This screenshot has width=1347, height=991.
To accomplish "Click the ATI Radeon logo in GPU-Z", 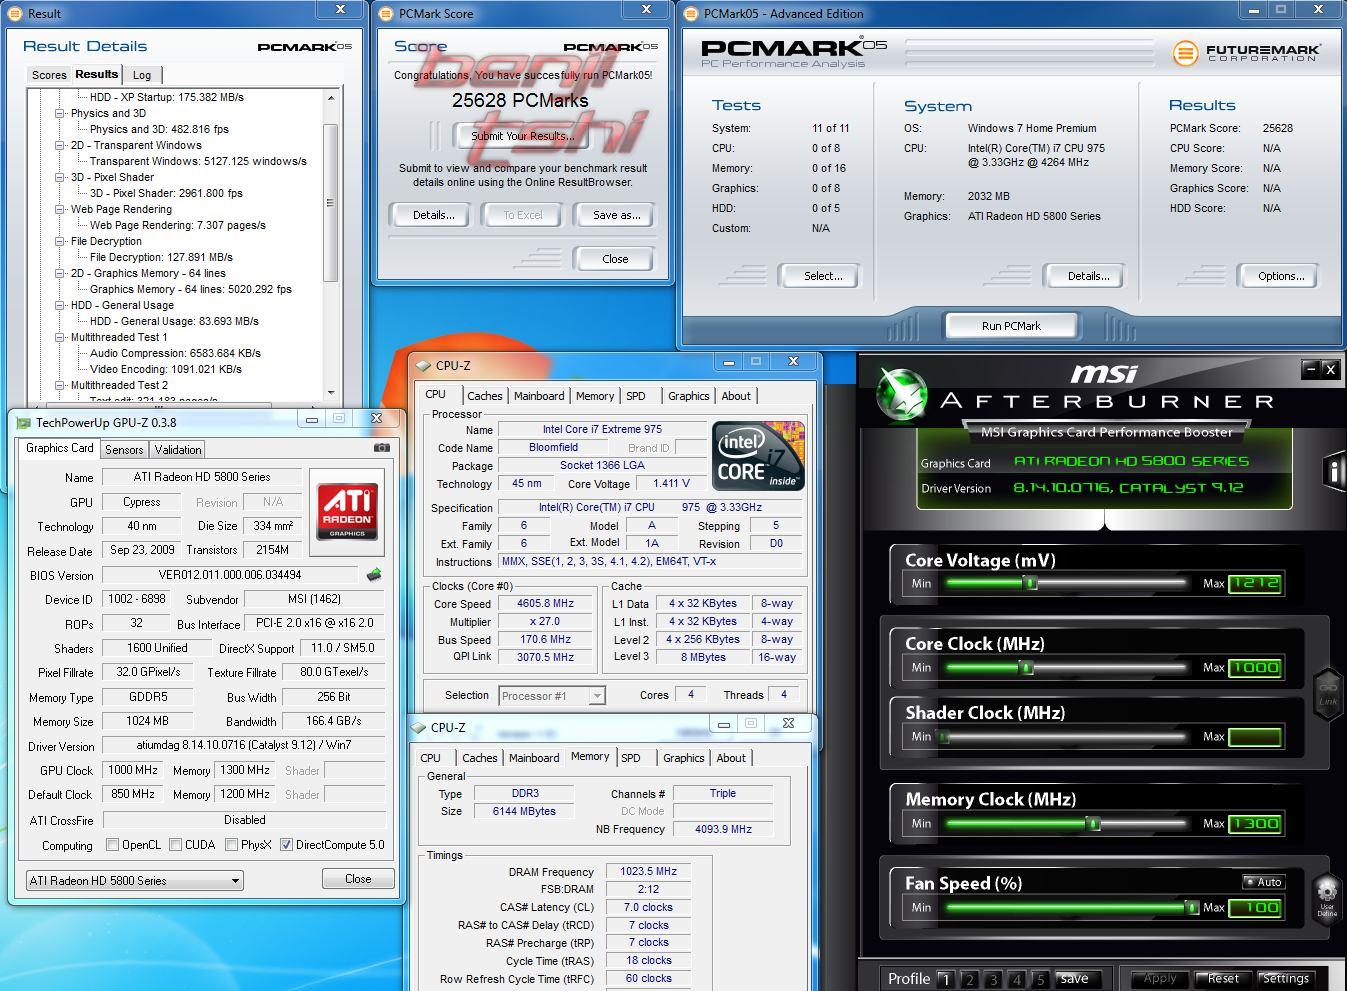I will coord(347,512).
